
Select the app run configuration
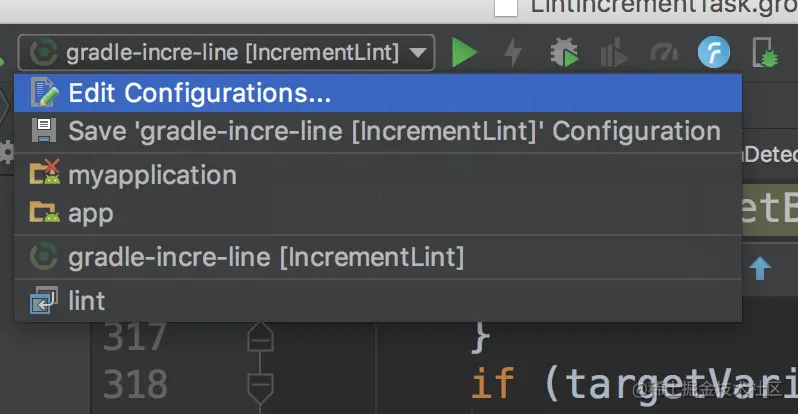[90, 212]
